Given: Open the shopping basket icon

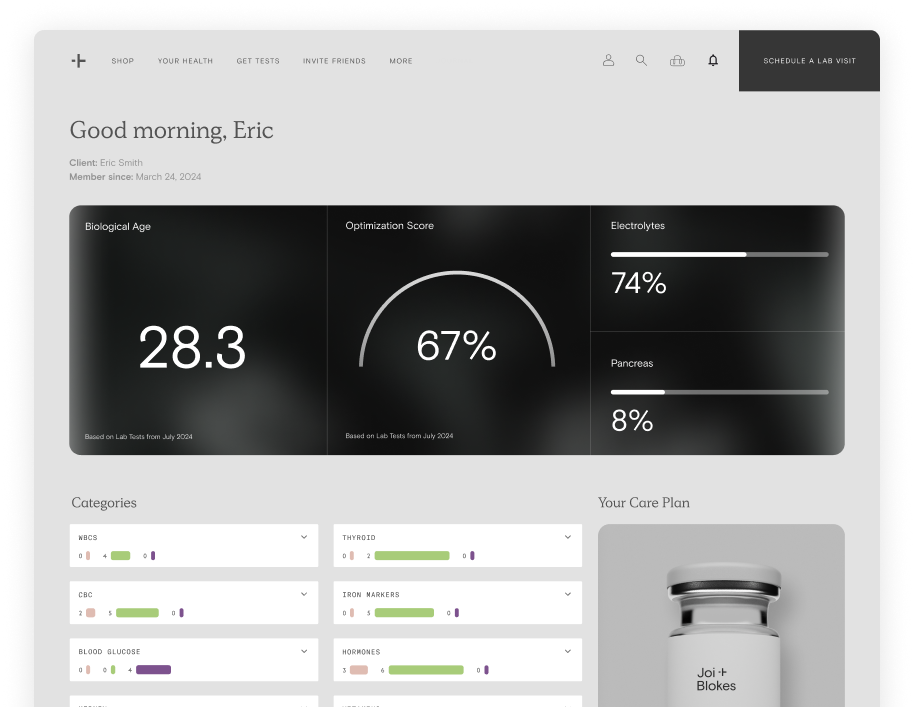Looking at the screenshot, I should click(677, 61).
